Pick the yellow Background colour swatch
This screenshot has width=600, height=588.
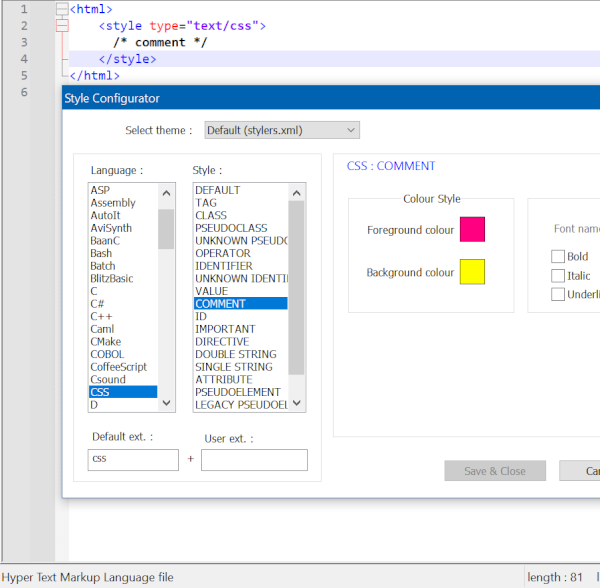(472, 272)
